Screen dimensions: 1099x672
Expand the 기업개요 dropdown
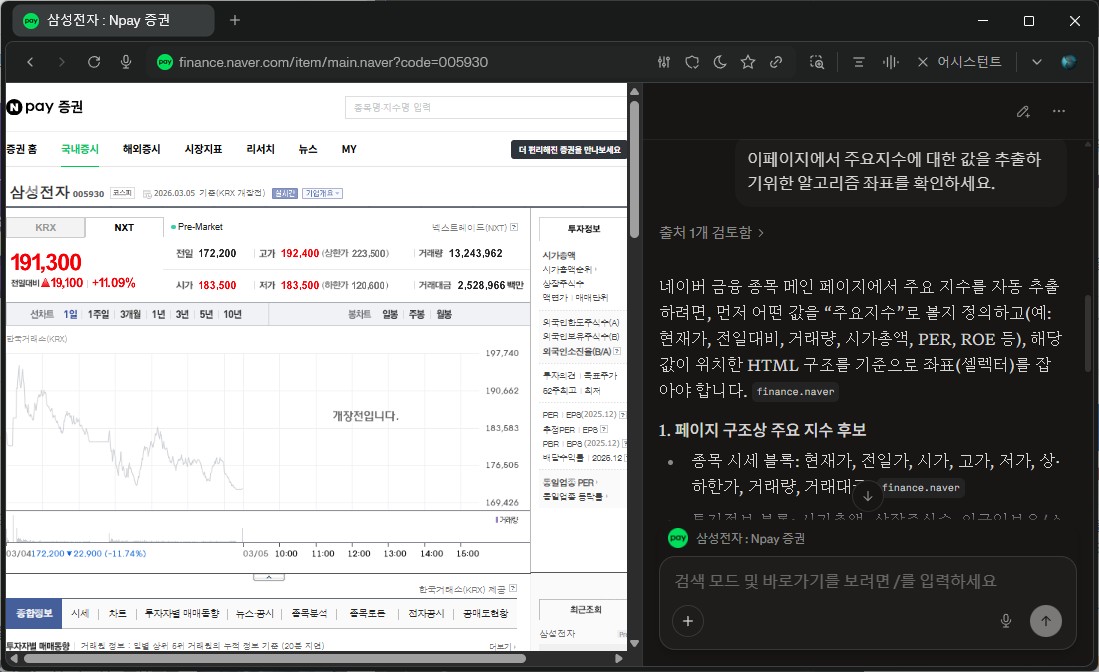point(323,193)
